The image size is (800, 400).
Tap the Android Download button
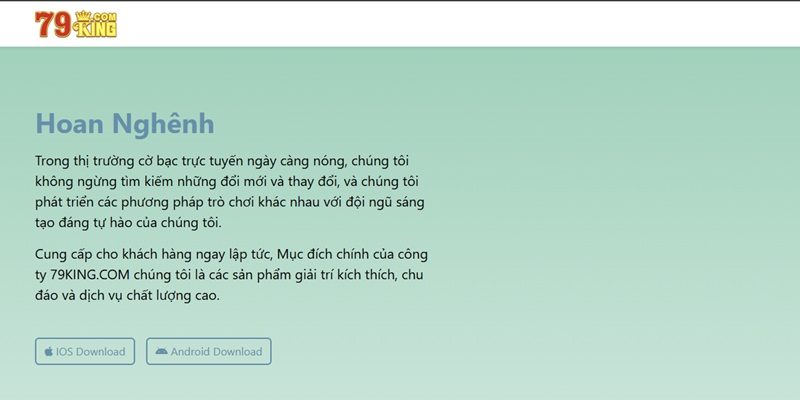coord(209,352)
